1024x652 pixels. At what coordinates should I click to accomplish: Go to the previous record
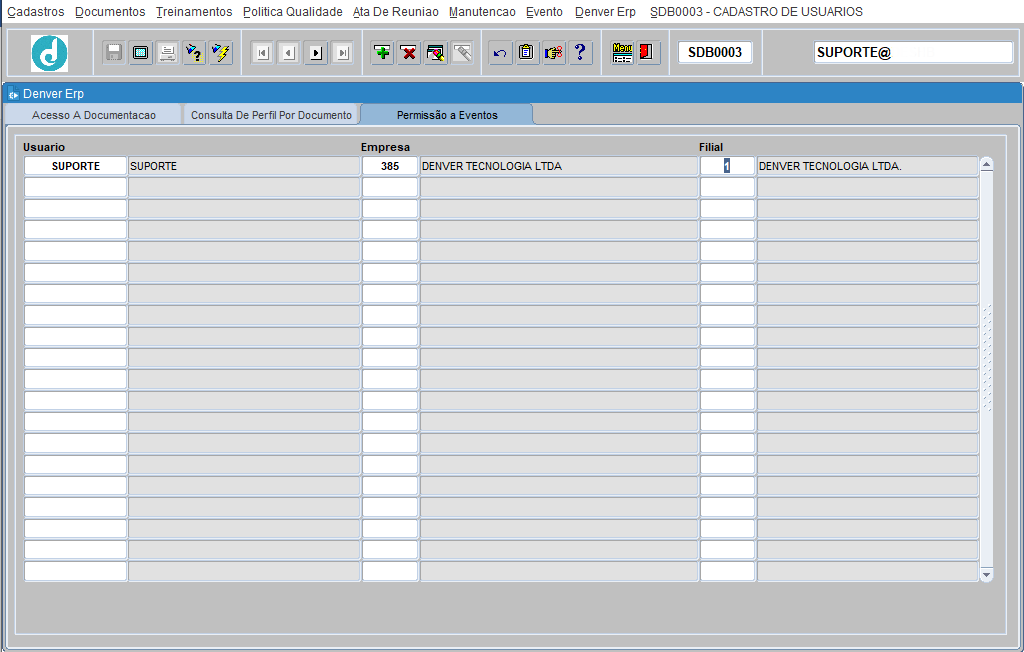[289, 53]
